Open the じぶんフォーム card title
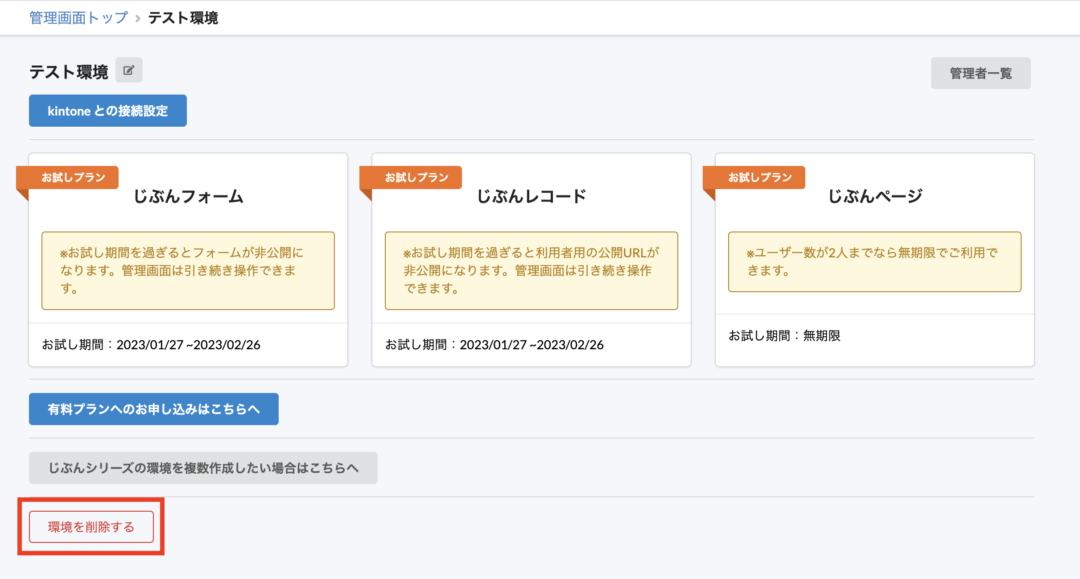The height and width of the screenshot is (579, 1080). pos(188,197)
